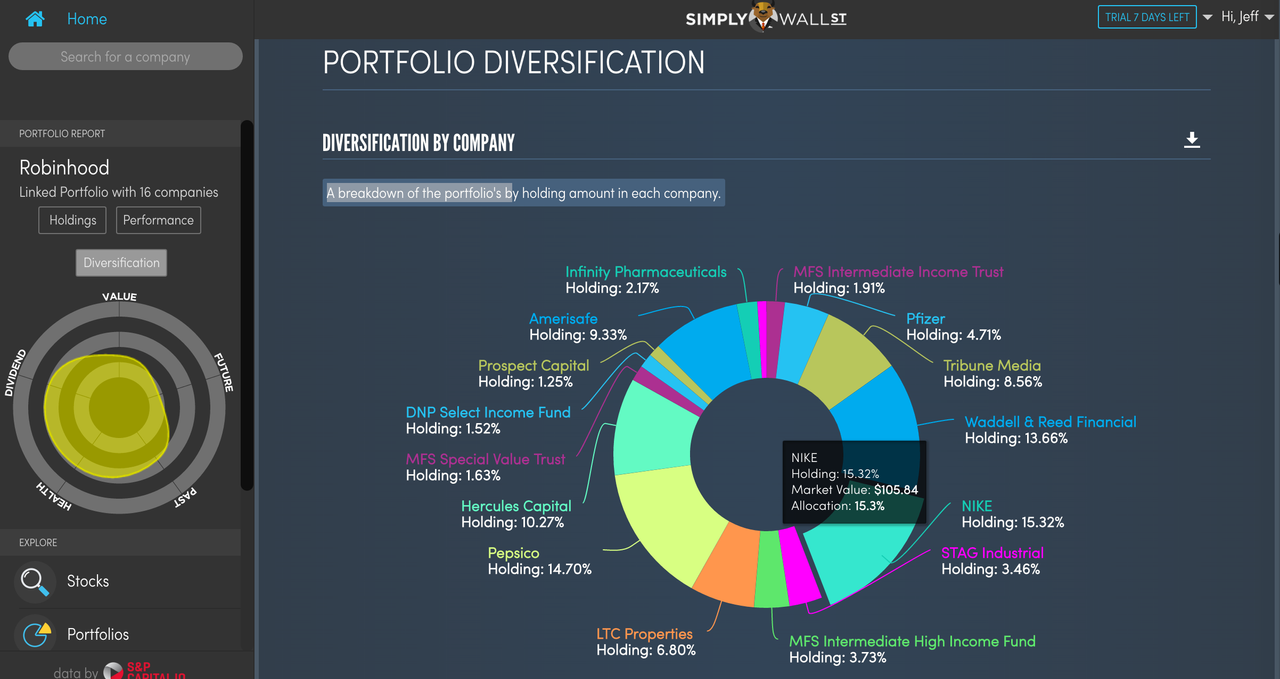This screenshot has height=679, width=1280.
Task: Click the Portfolio Diversification heading
Action: tap(513, 62)
